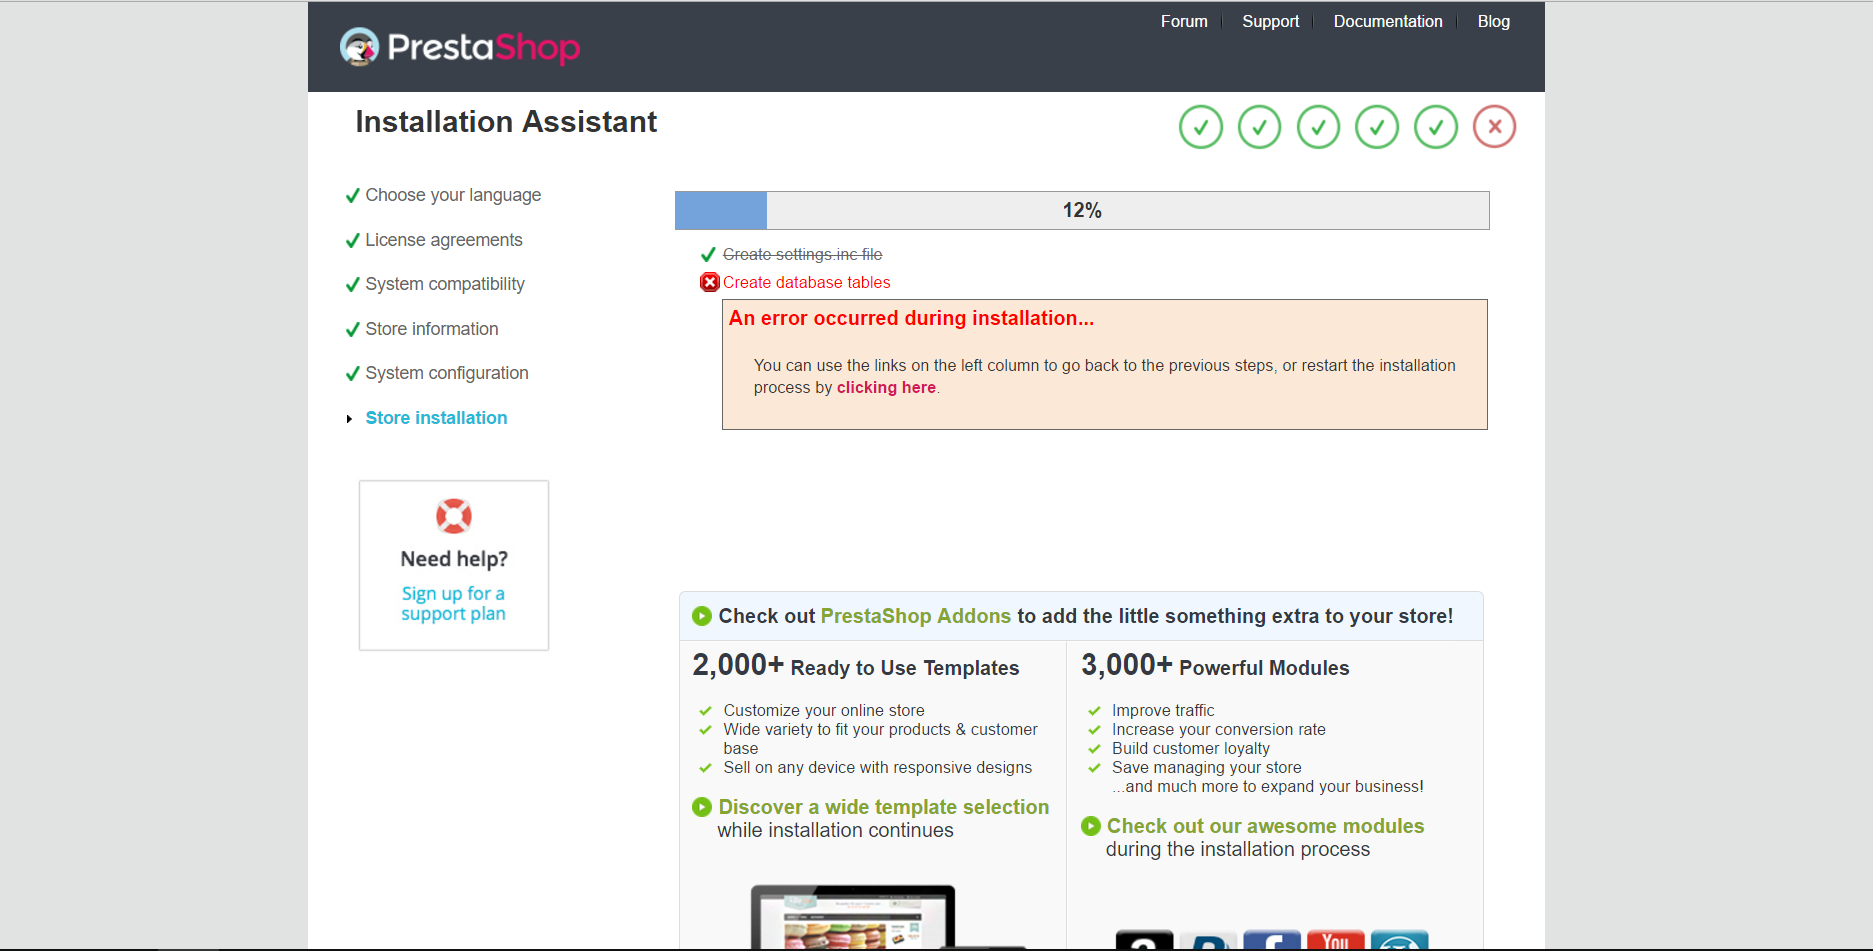Click the fifth green check step circle
Viewport: 1873px width, 951px height.
coord(1436,127)
